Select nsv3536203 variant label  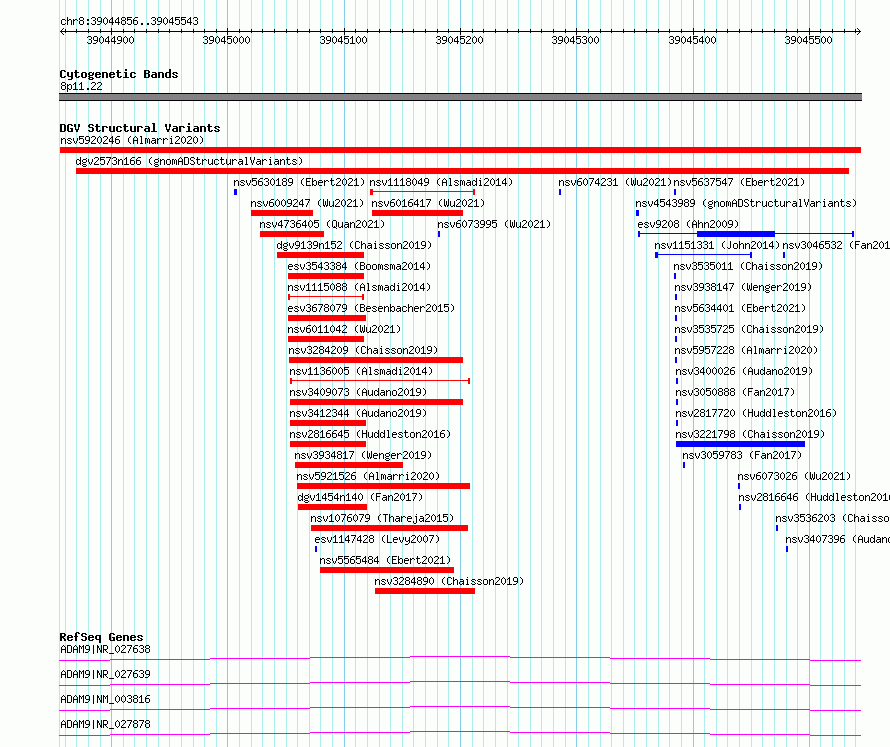[833, 518]
